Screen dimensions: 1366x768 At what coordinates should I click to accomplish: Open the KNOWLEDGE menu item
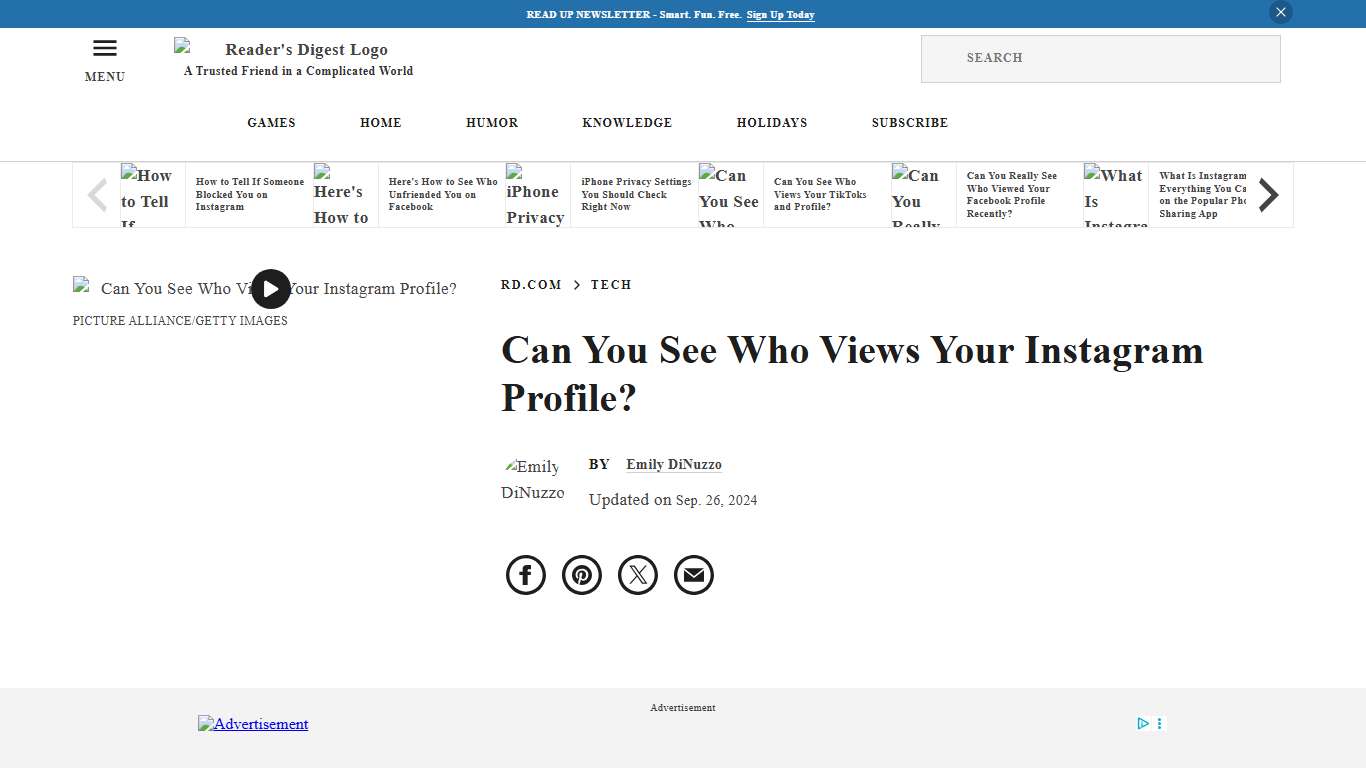(627, 122)
